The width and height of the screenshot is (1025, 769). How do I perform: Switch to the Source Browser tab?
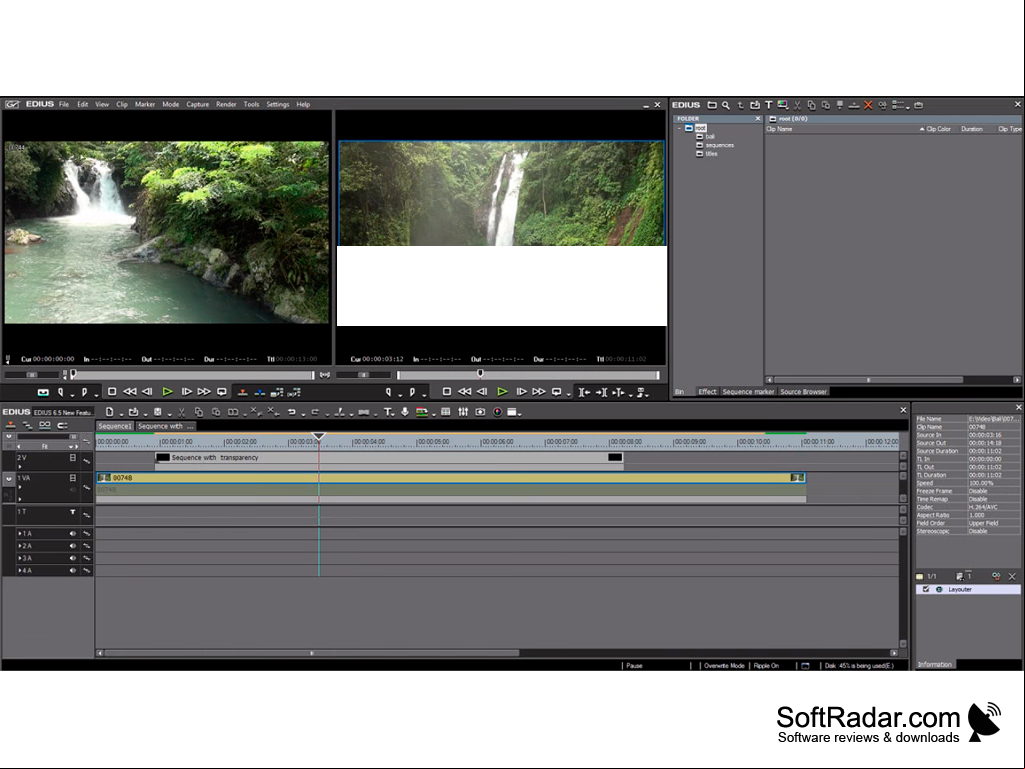(x=803, y=392)
